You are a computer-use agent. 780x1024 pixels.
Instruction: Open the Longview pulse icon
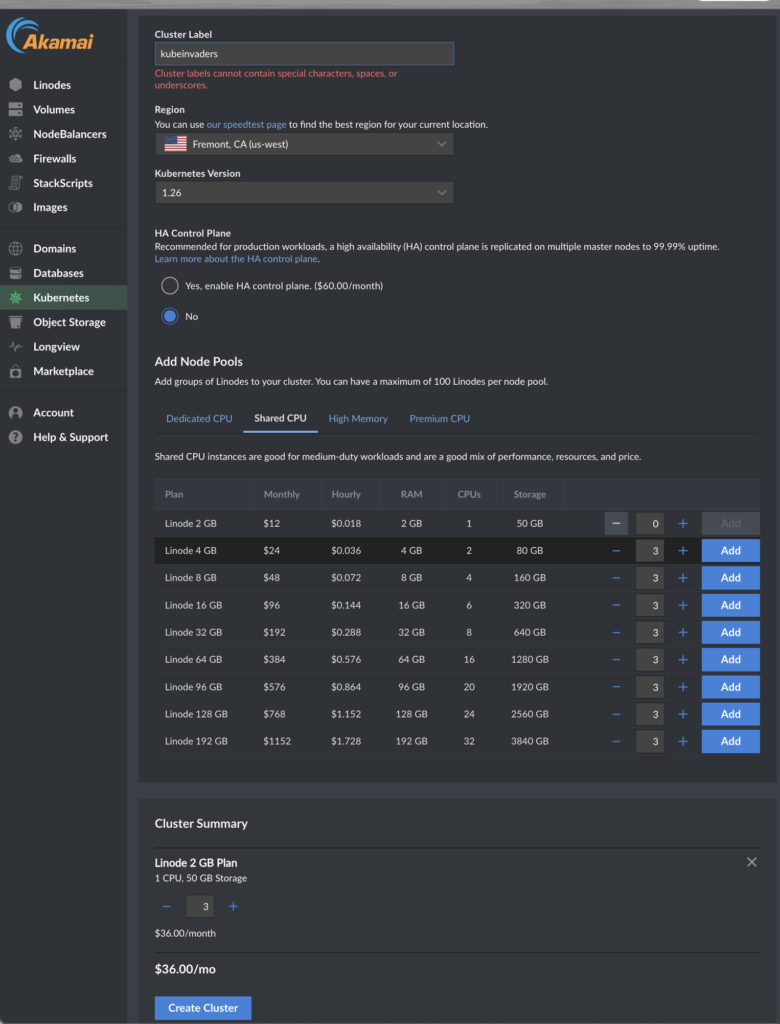[x=16, y=347]
